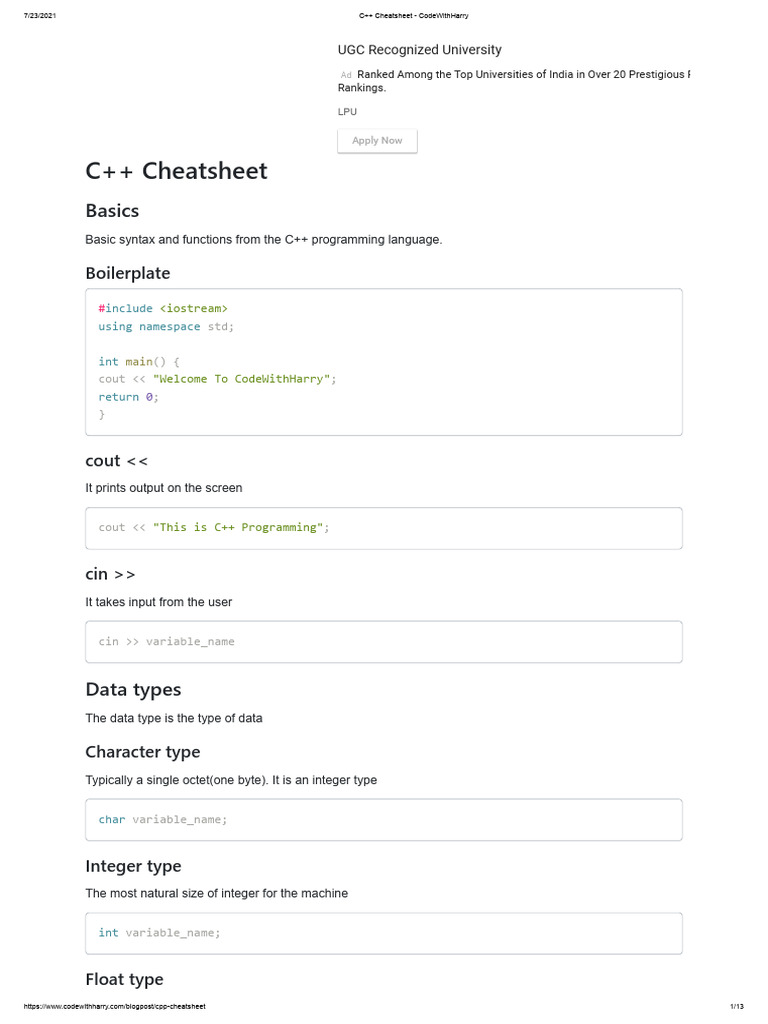Click the Float type subheading
The width and height of the screenshot is (768, 1024).
pyautogui.click(x=124, y=980)
